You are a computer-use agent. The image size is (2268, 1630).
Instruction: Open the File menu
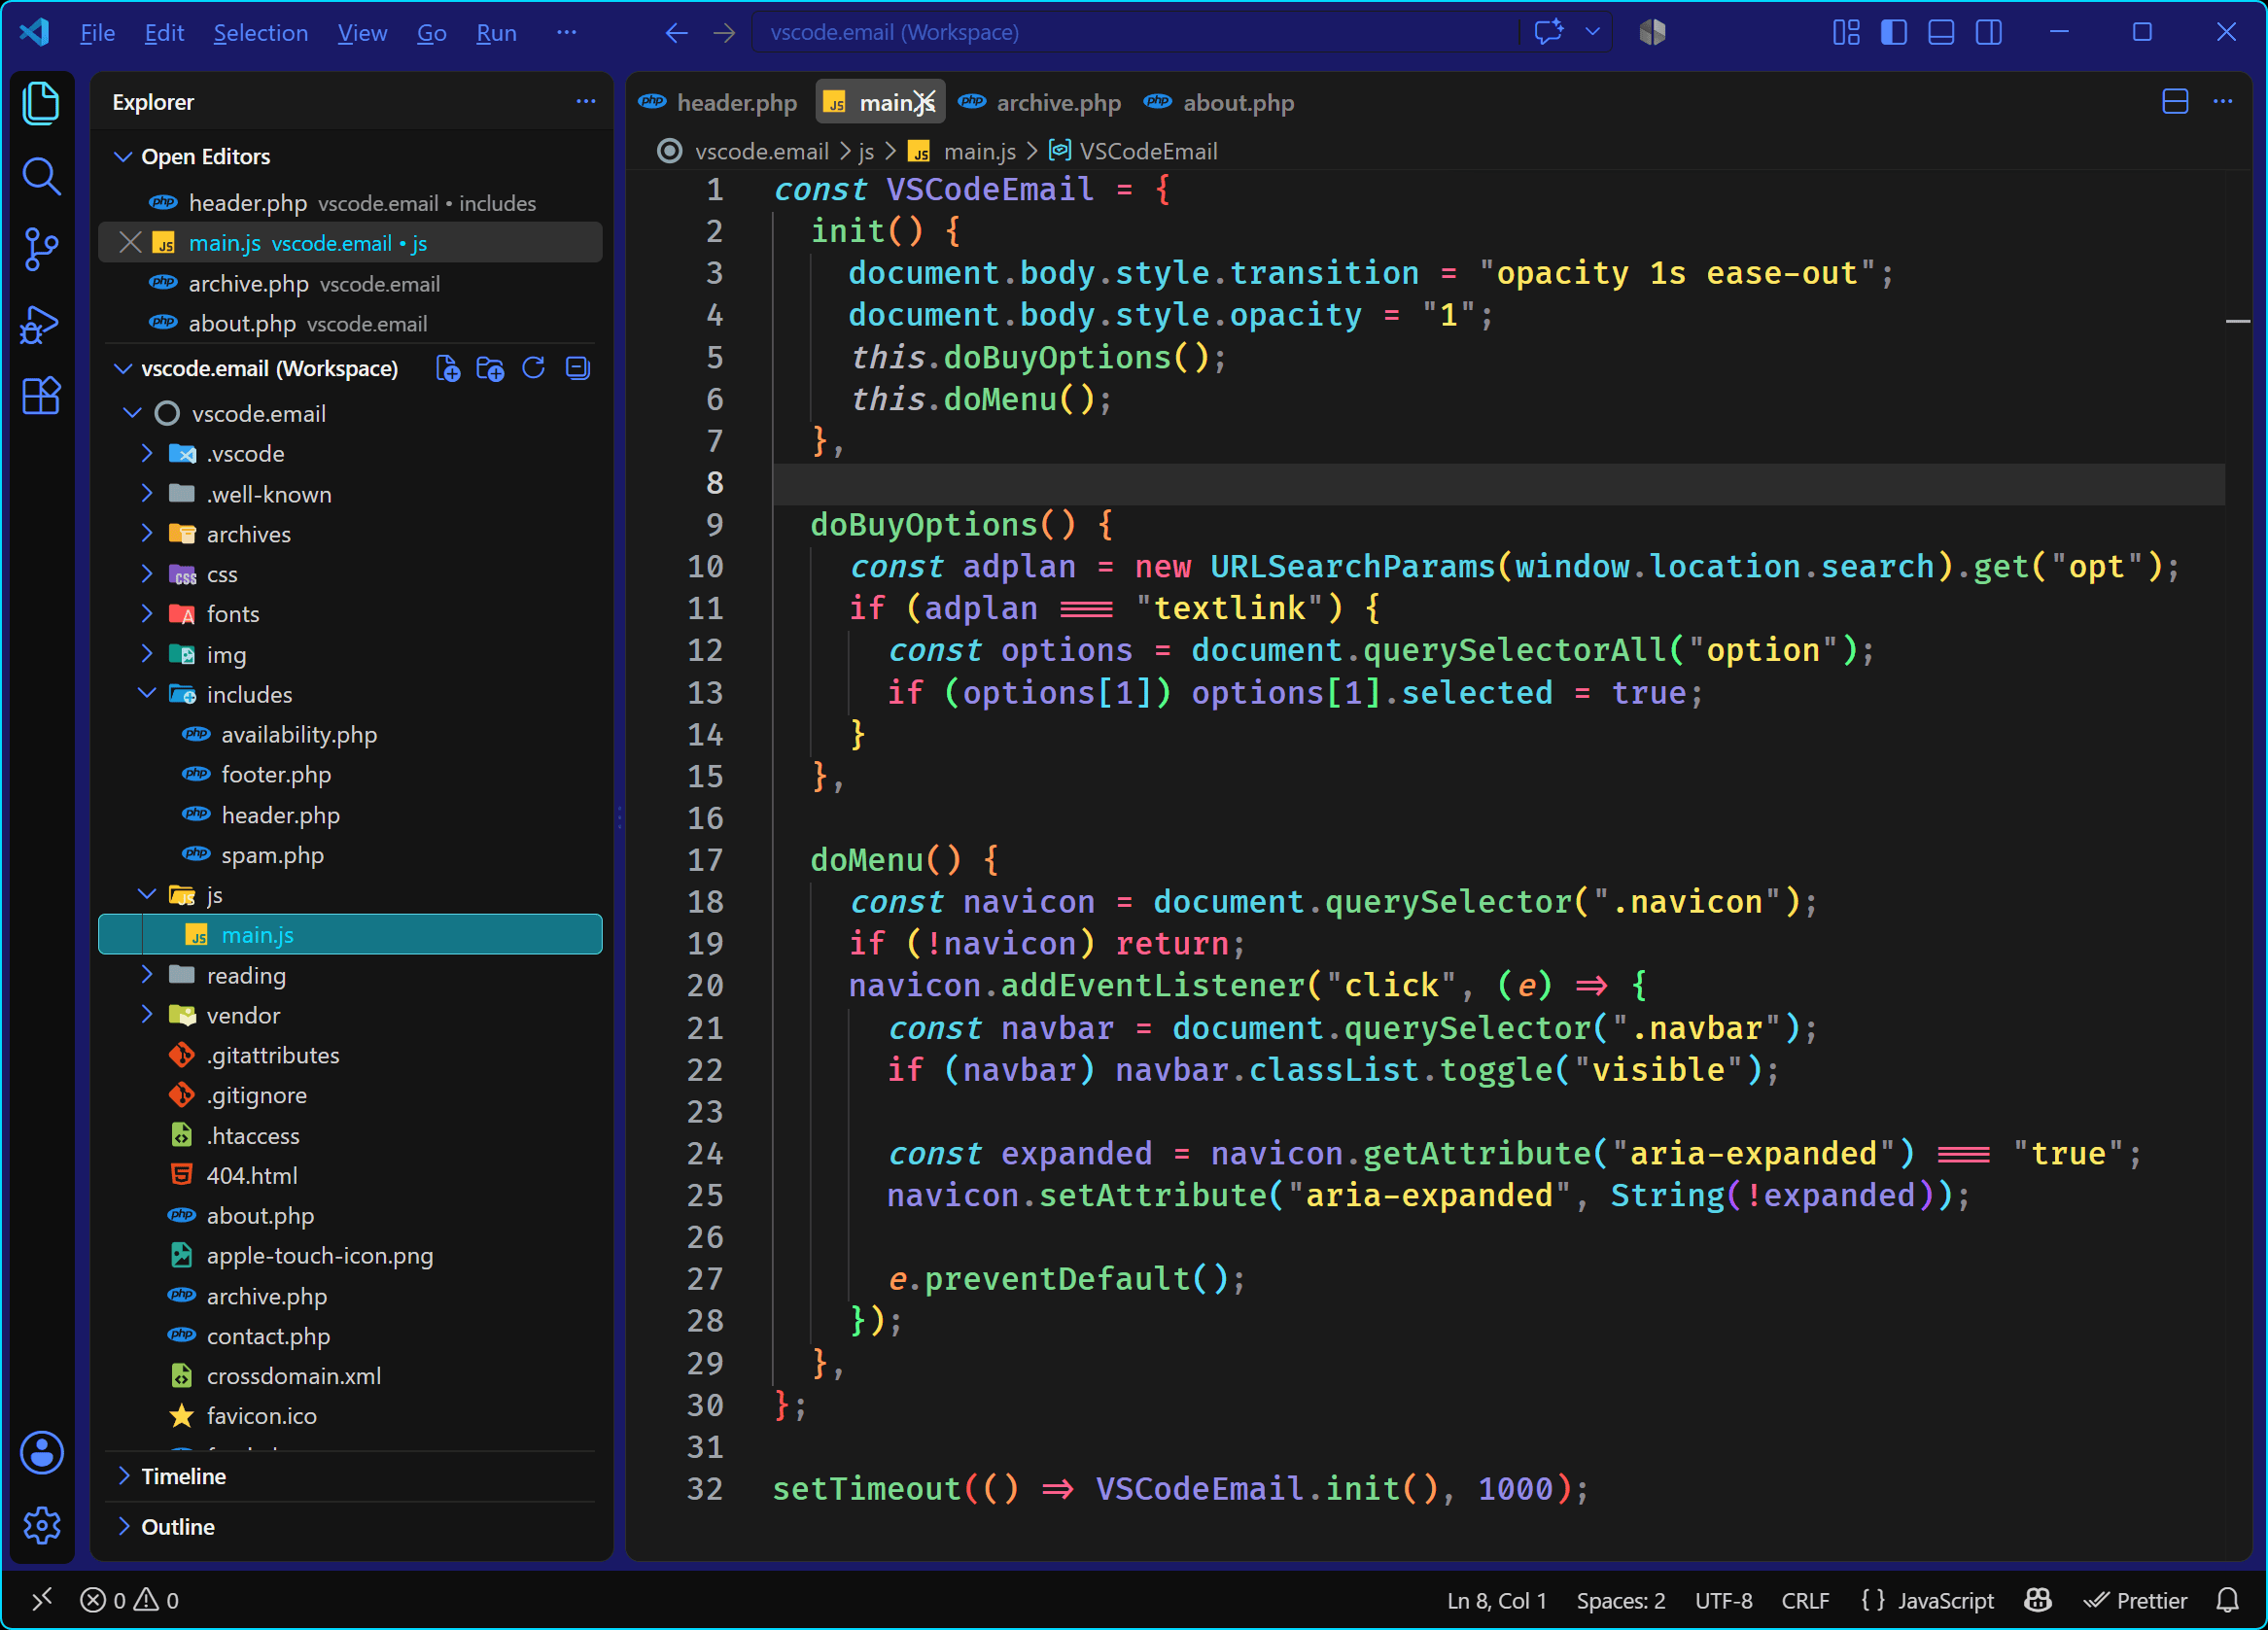(x=97, y=33)
